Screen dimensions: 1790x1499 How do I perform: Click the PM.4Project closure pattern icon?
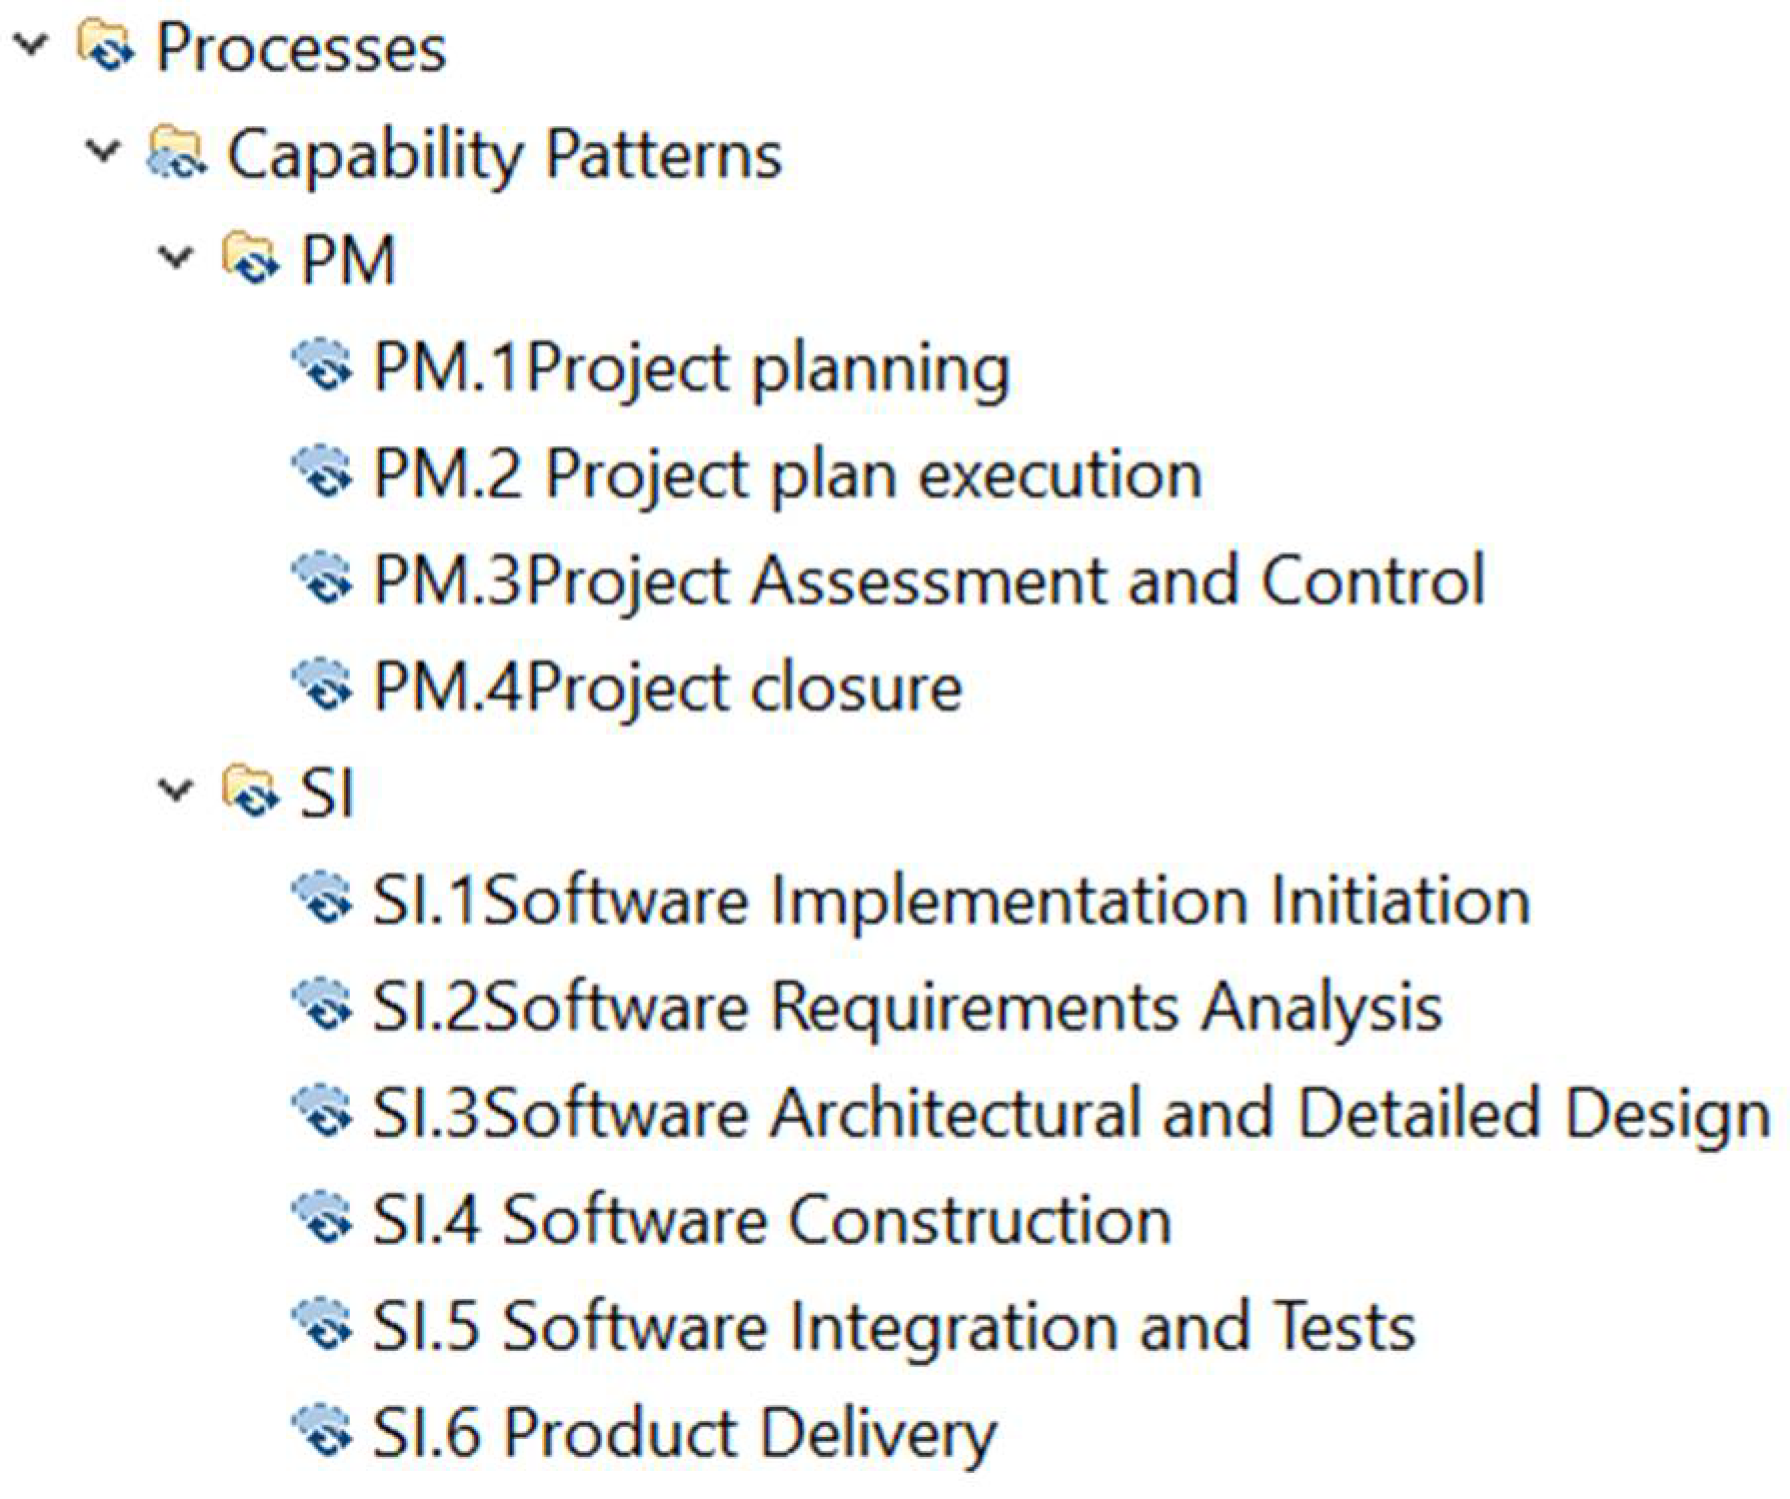coord(322,687)
